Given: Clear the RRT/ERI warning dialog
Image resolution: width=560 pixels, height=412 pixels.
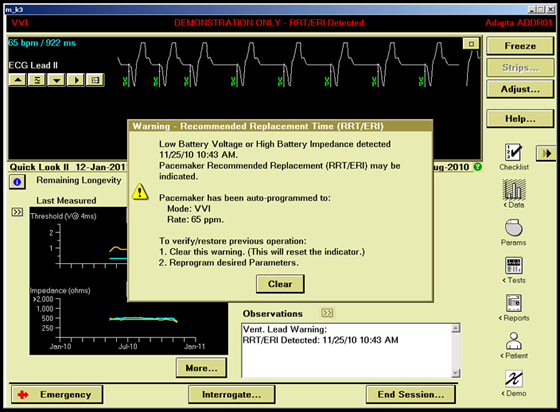Looking at the screenshot, I should pos(280,284).
